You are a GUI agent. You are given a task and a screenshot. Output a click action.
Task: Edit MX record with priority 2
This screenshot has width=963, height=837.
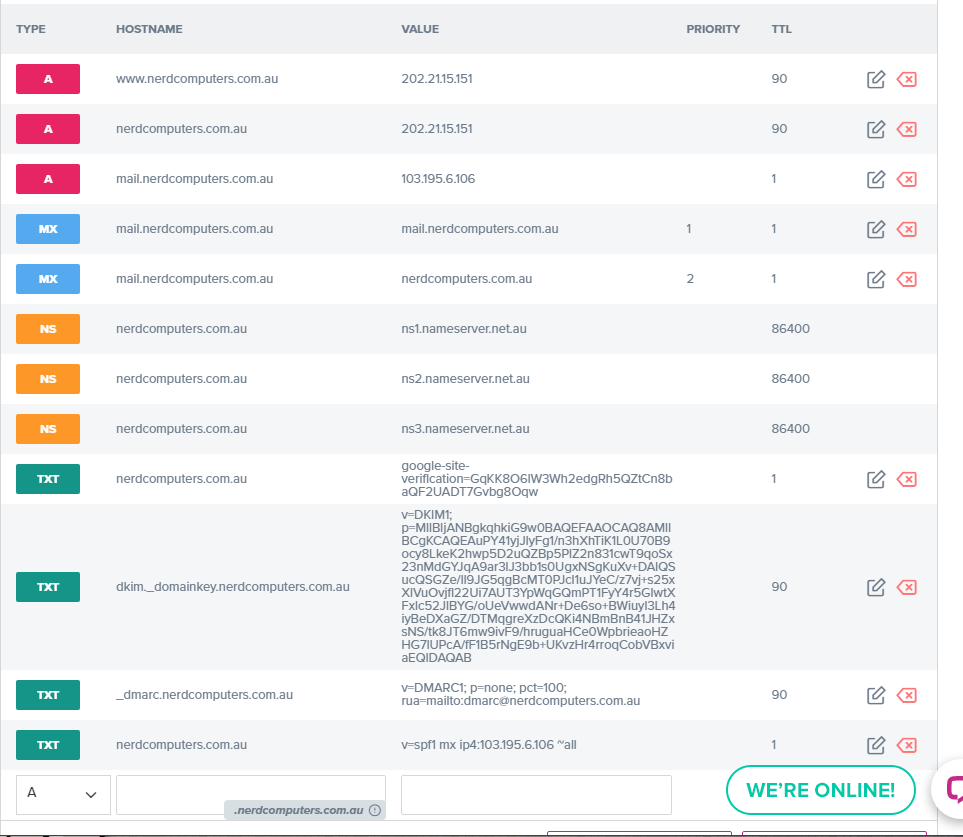876,279
